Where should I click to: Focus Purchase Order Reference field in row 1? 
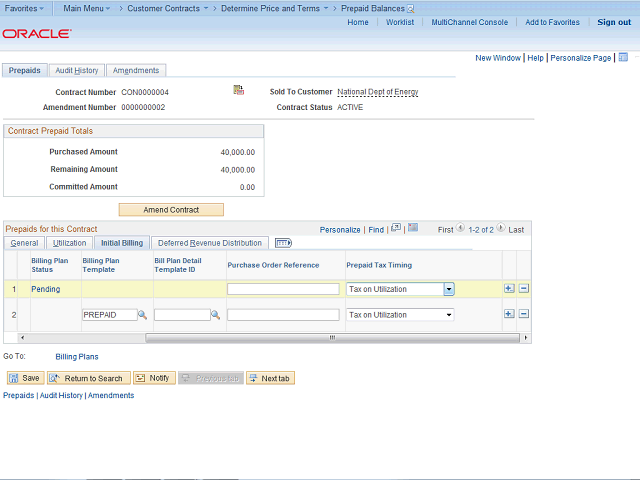click(x=283, y=289)
